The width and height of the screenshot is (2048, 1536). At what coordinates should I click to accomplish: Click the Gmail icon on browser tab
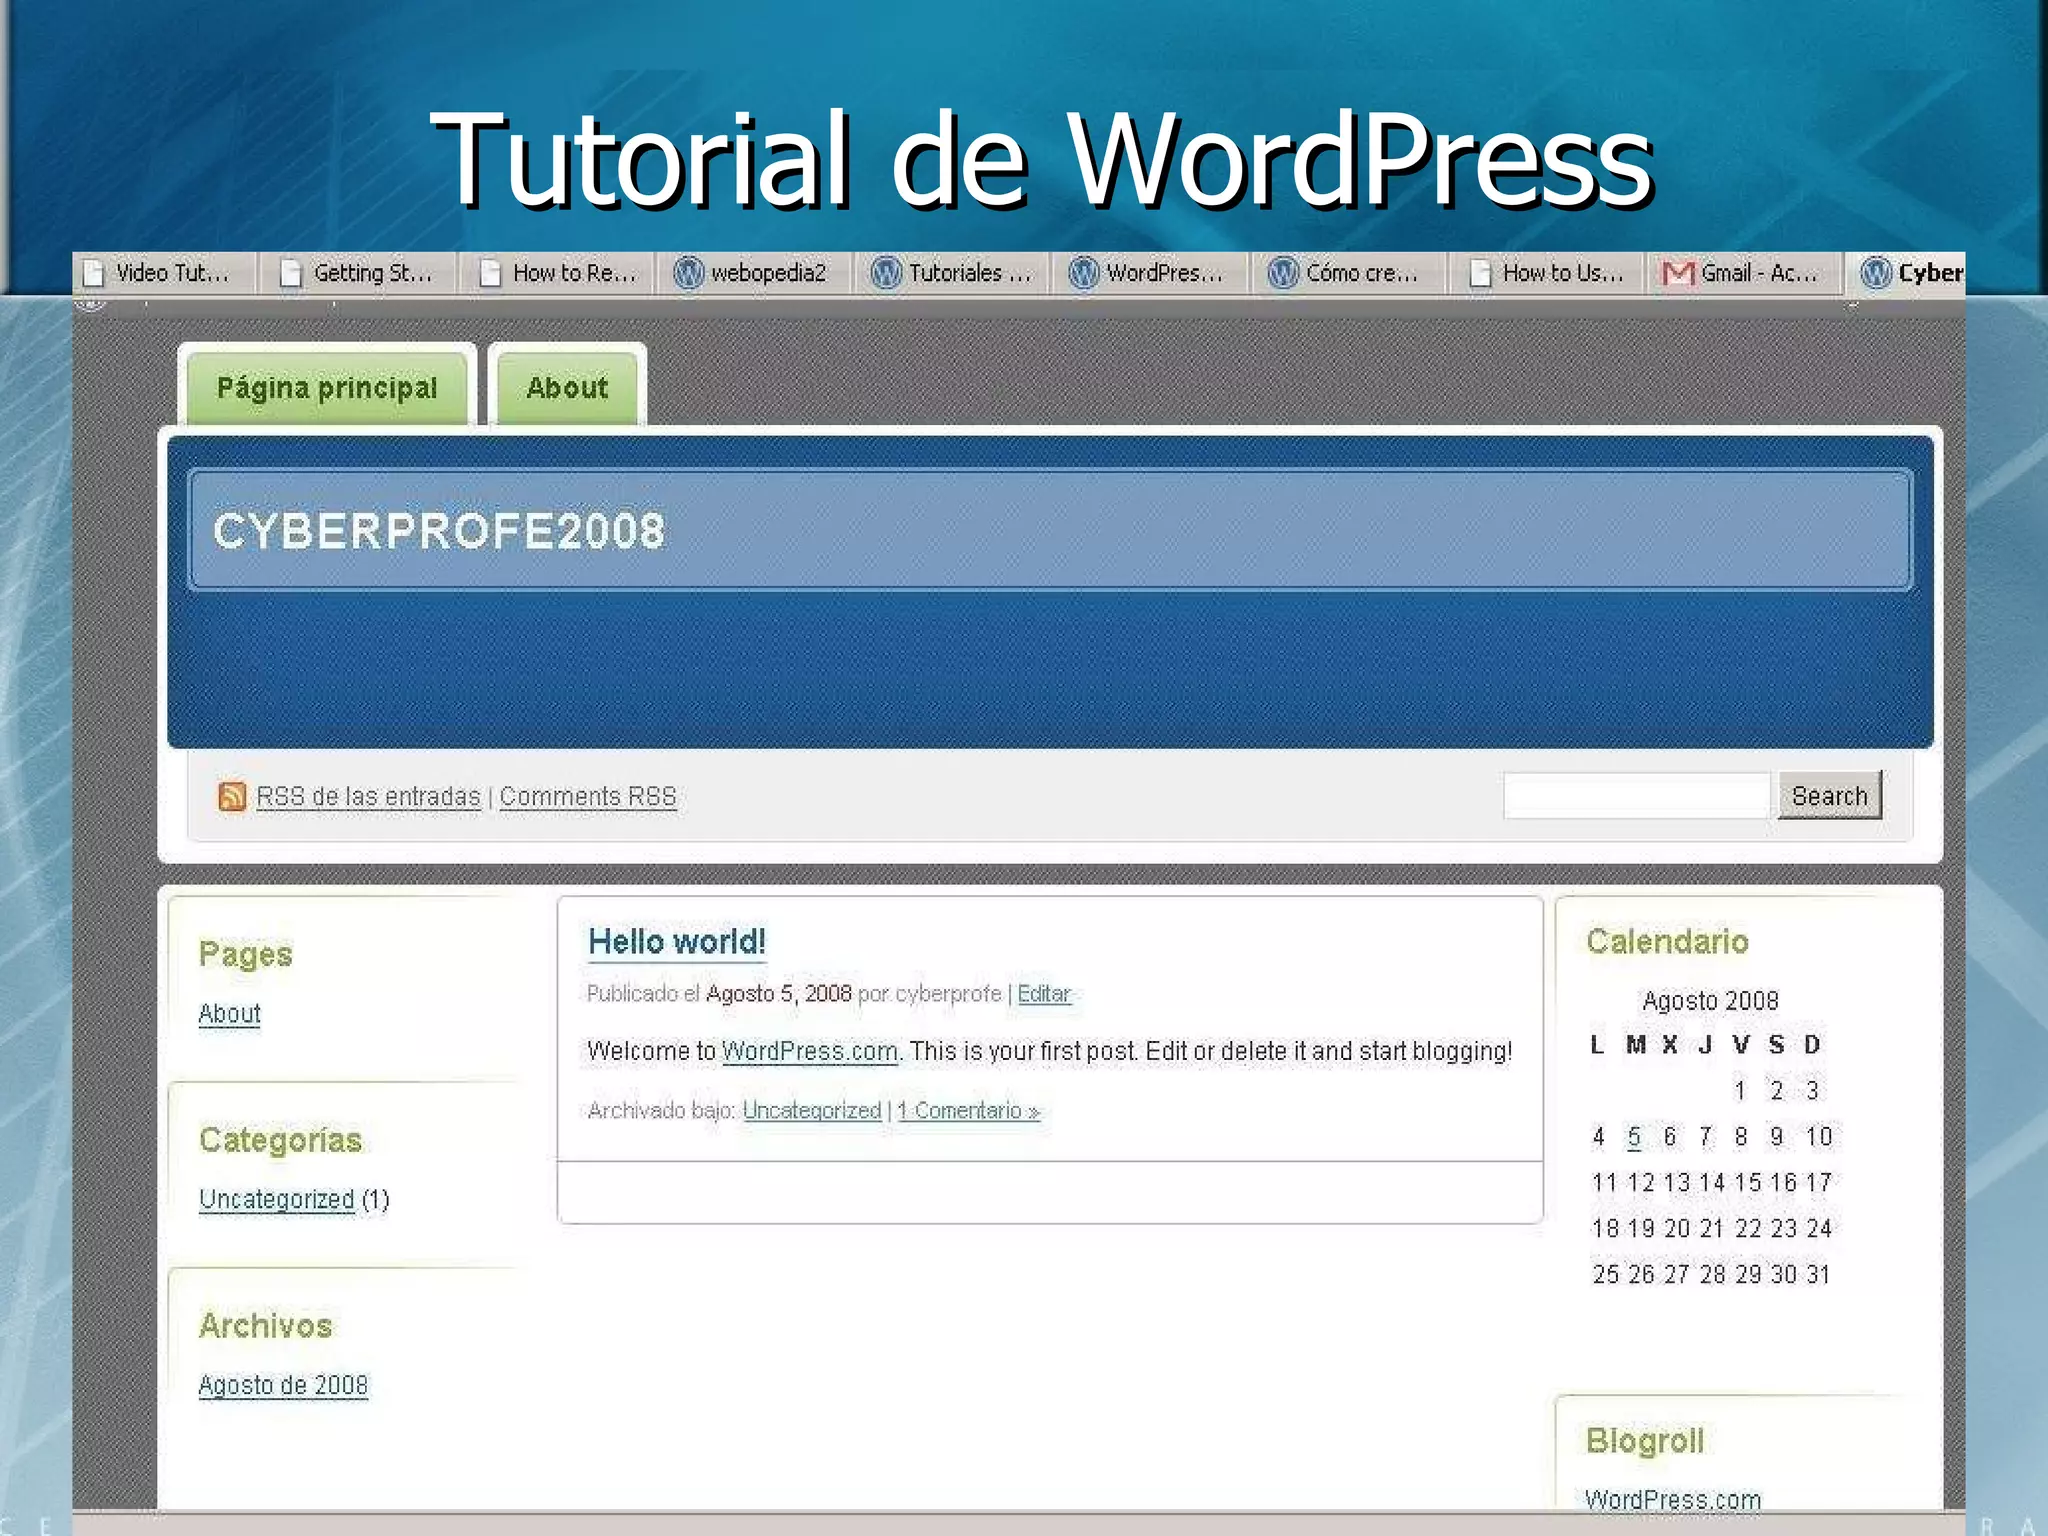pyautogui.click(x=1678, y=272)
